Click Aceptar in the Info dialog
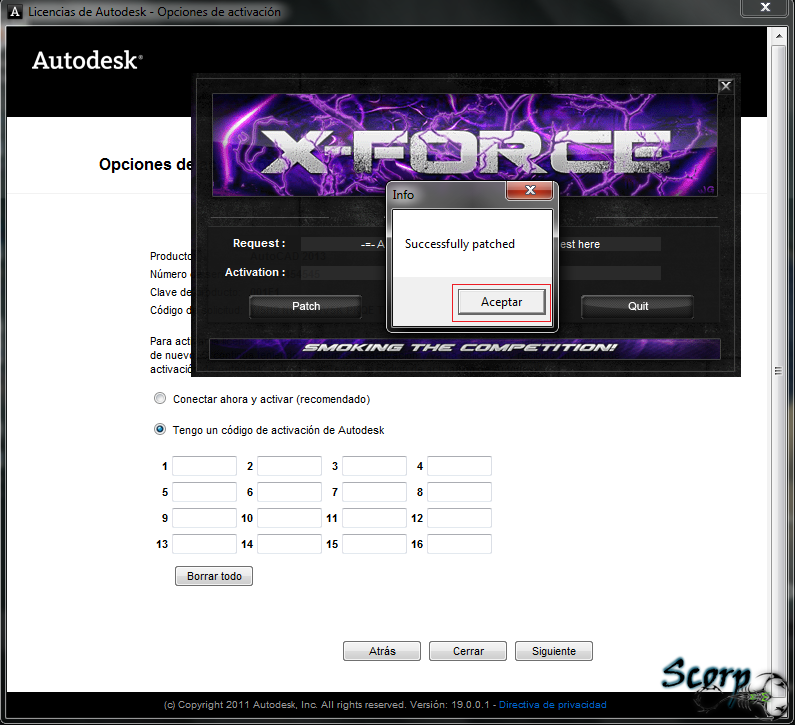The image size is (795, 725). tap(501, 302)
